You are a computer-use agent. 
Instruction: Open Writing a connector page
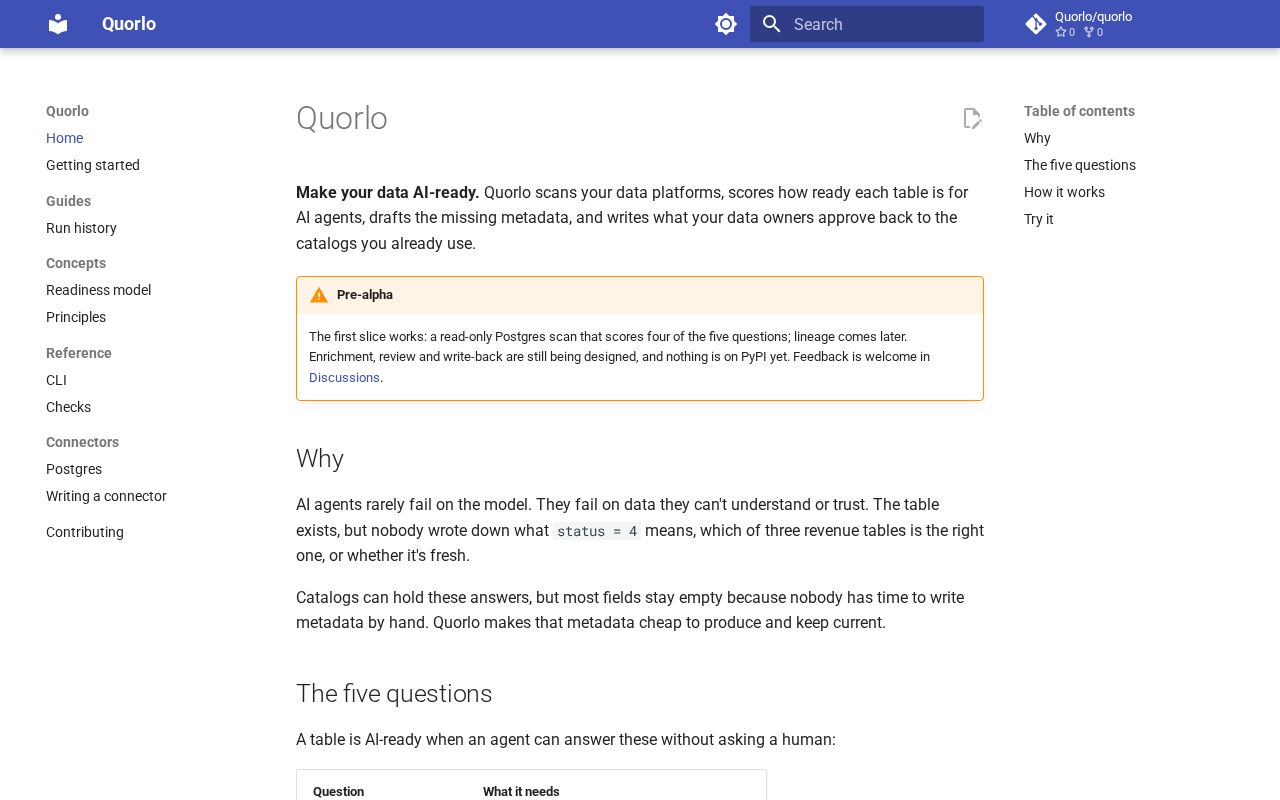pos(106,496)
